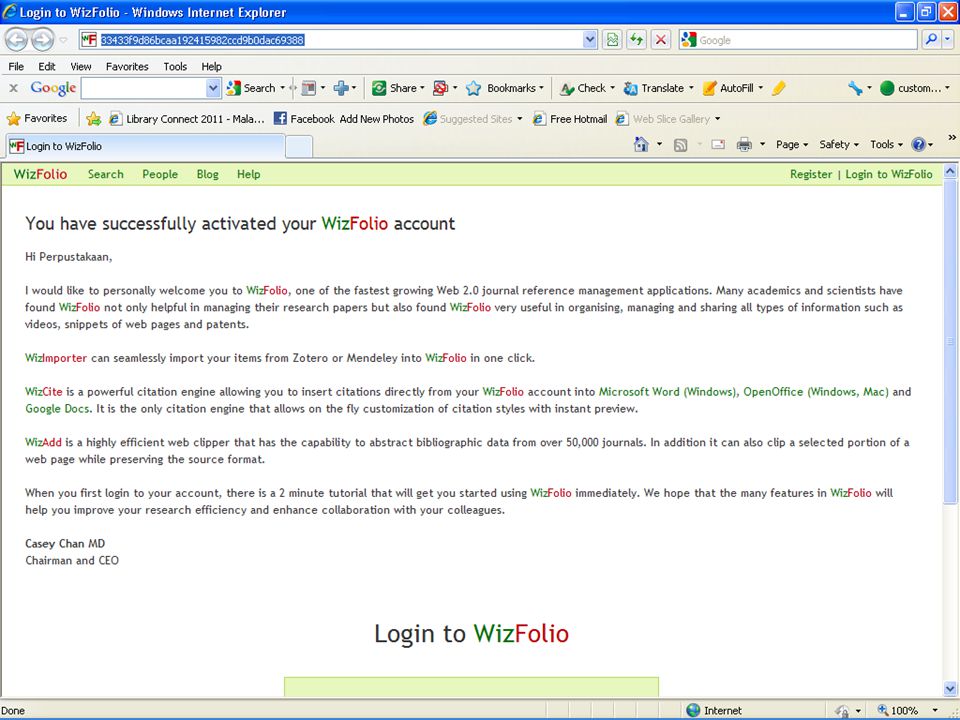Click the magnifier search icon beside Google box

pos(931,40)
